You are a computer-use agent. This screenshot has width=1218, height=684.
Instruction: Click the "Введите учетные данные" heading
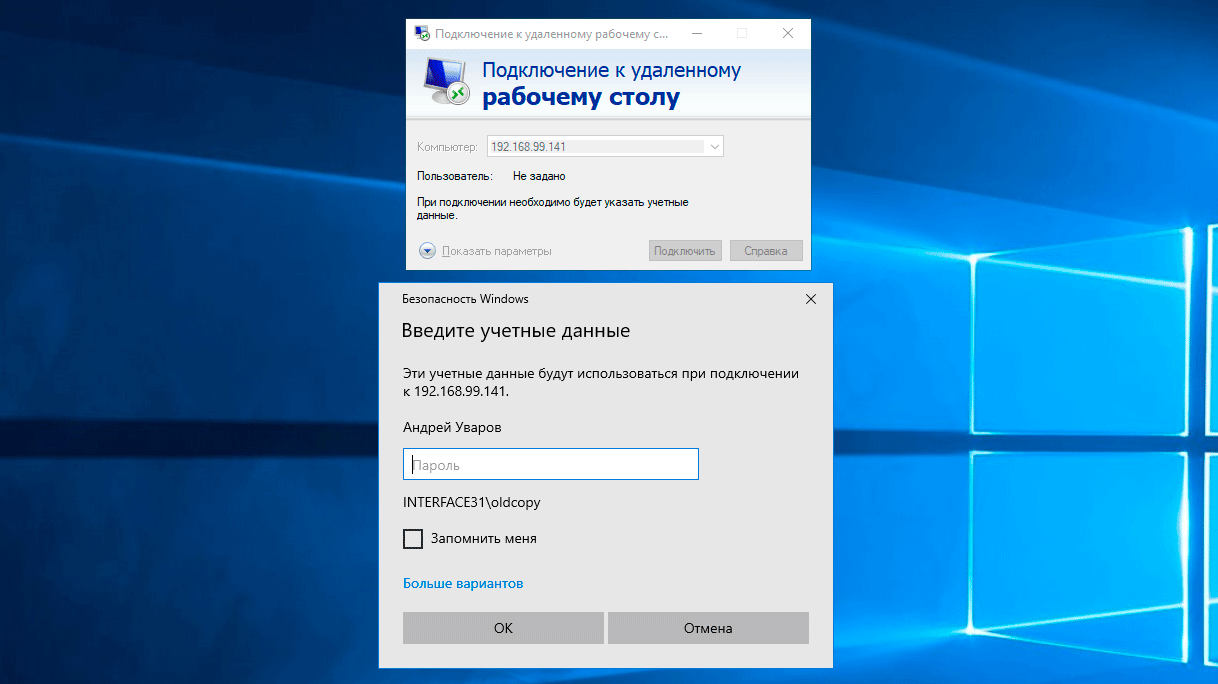[x=516, y=331]
